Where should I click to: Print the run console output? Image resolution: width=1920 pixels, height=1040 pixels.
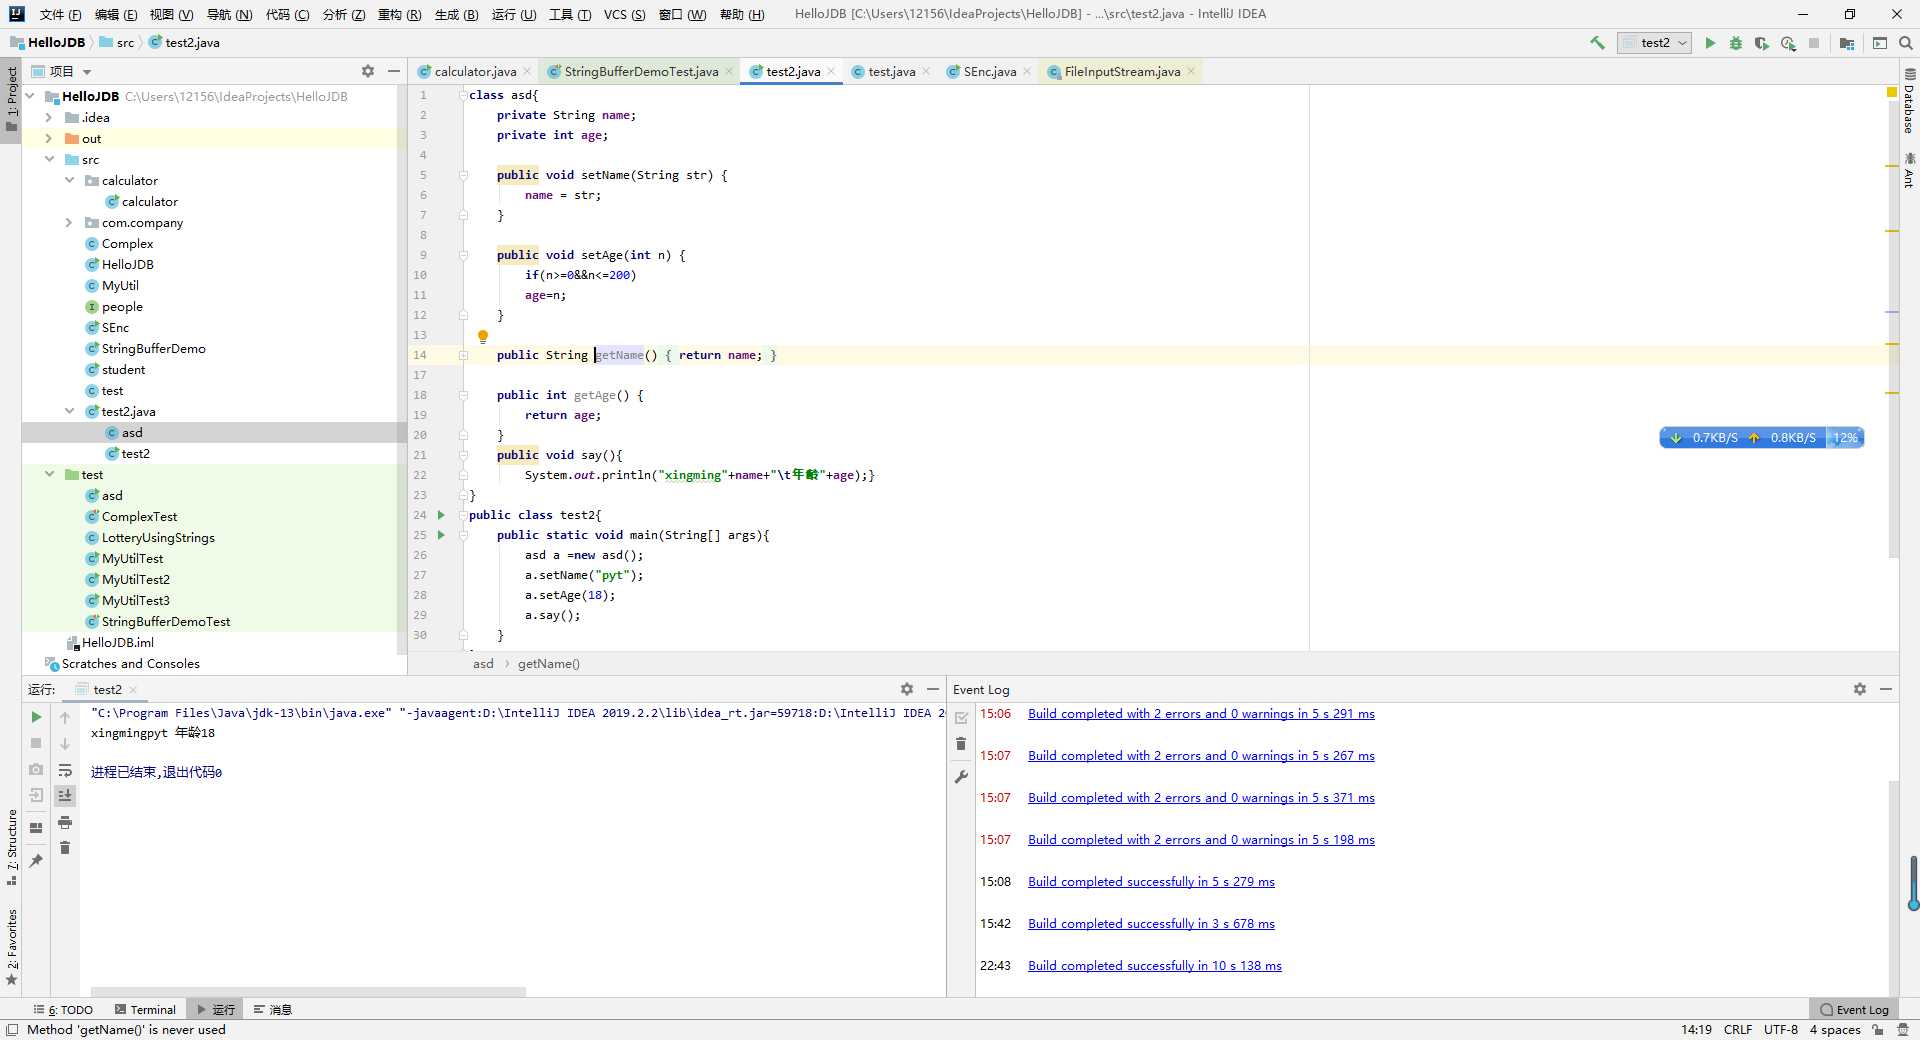click(65, 822)
